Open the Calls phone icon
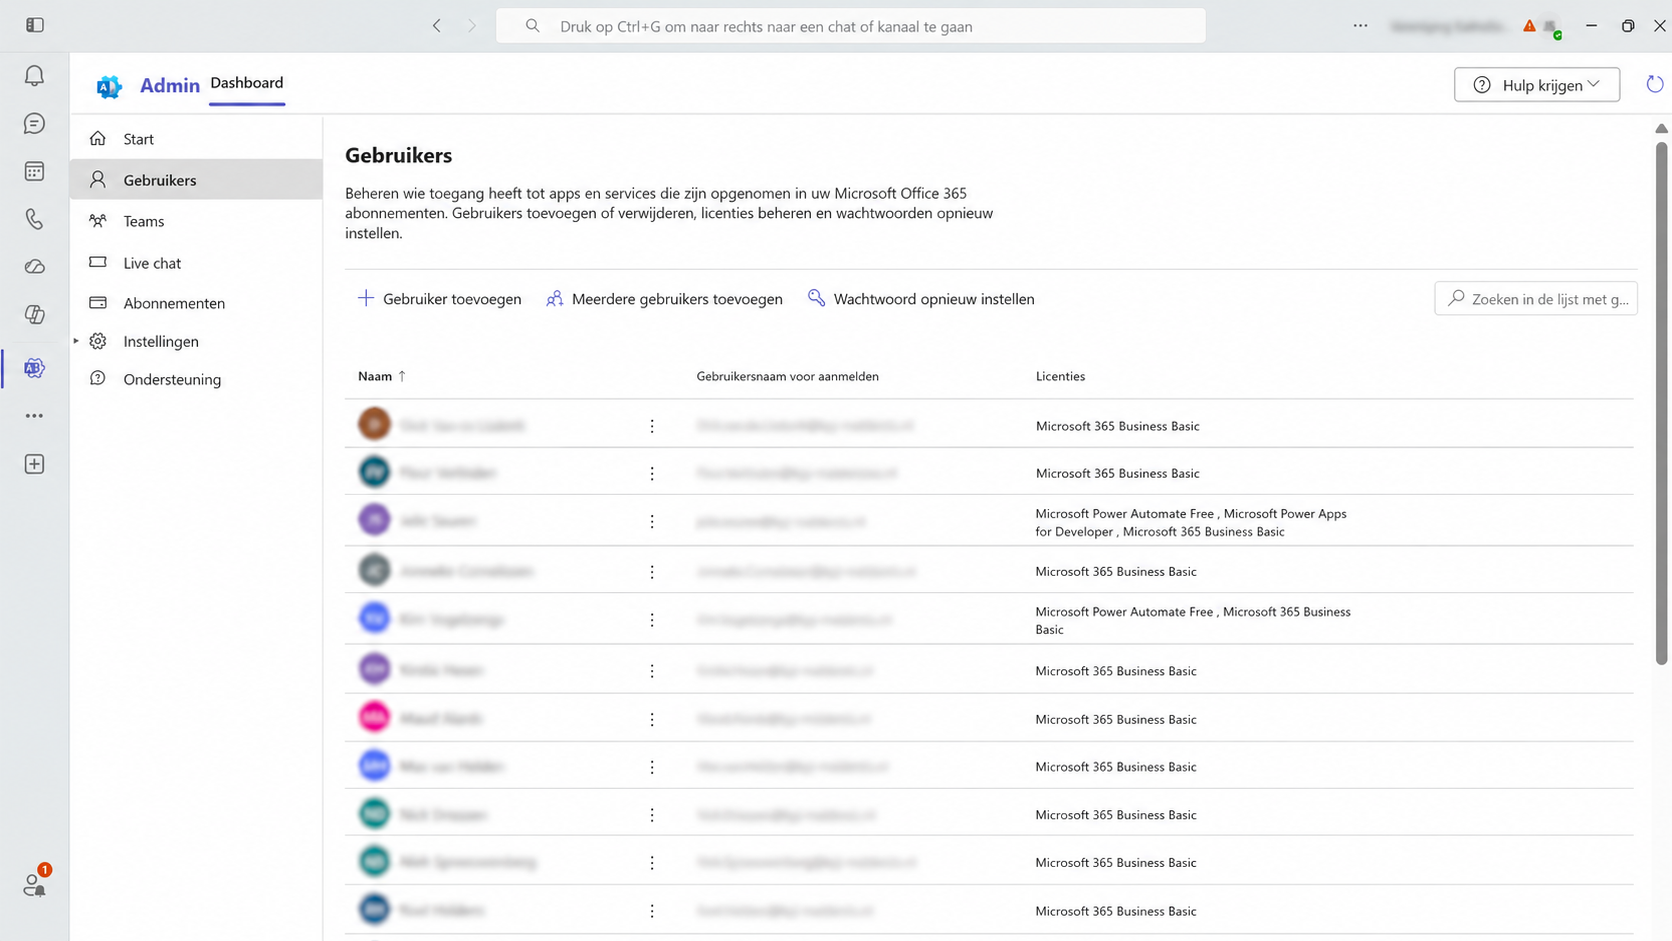Screen dimensions: 1672x941 click(x=34, y=219)
